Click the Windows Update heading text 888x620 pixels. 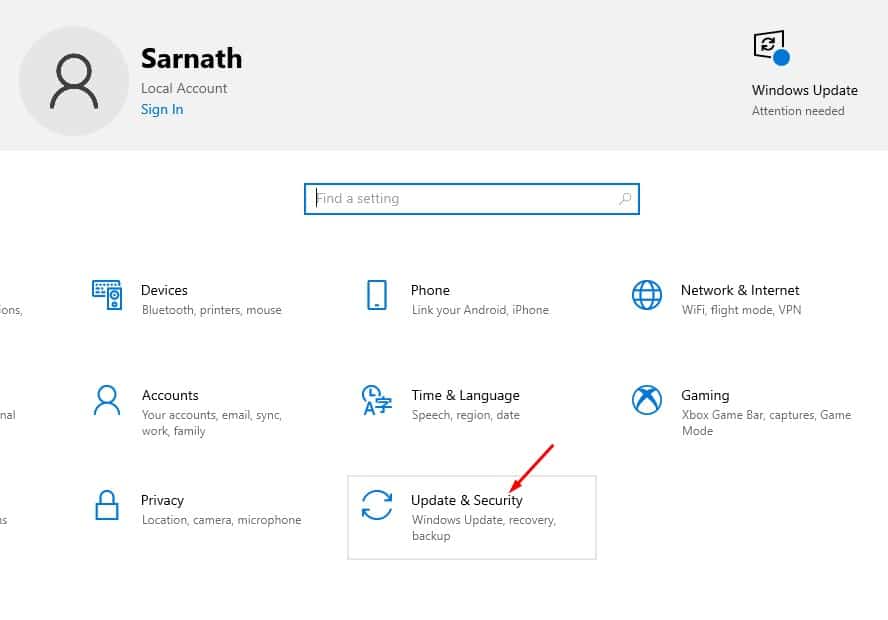(x=805, y=90)
